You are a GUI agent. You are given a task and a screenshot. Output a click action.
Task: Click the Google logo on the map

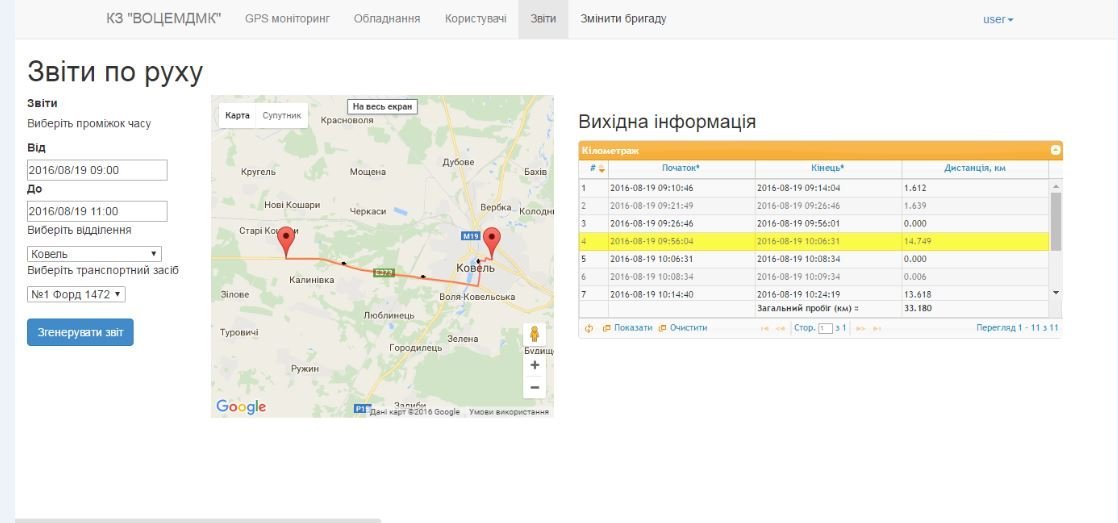tap(241, 406)
